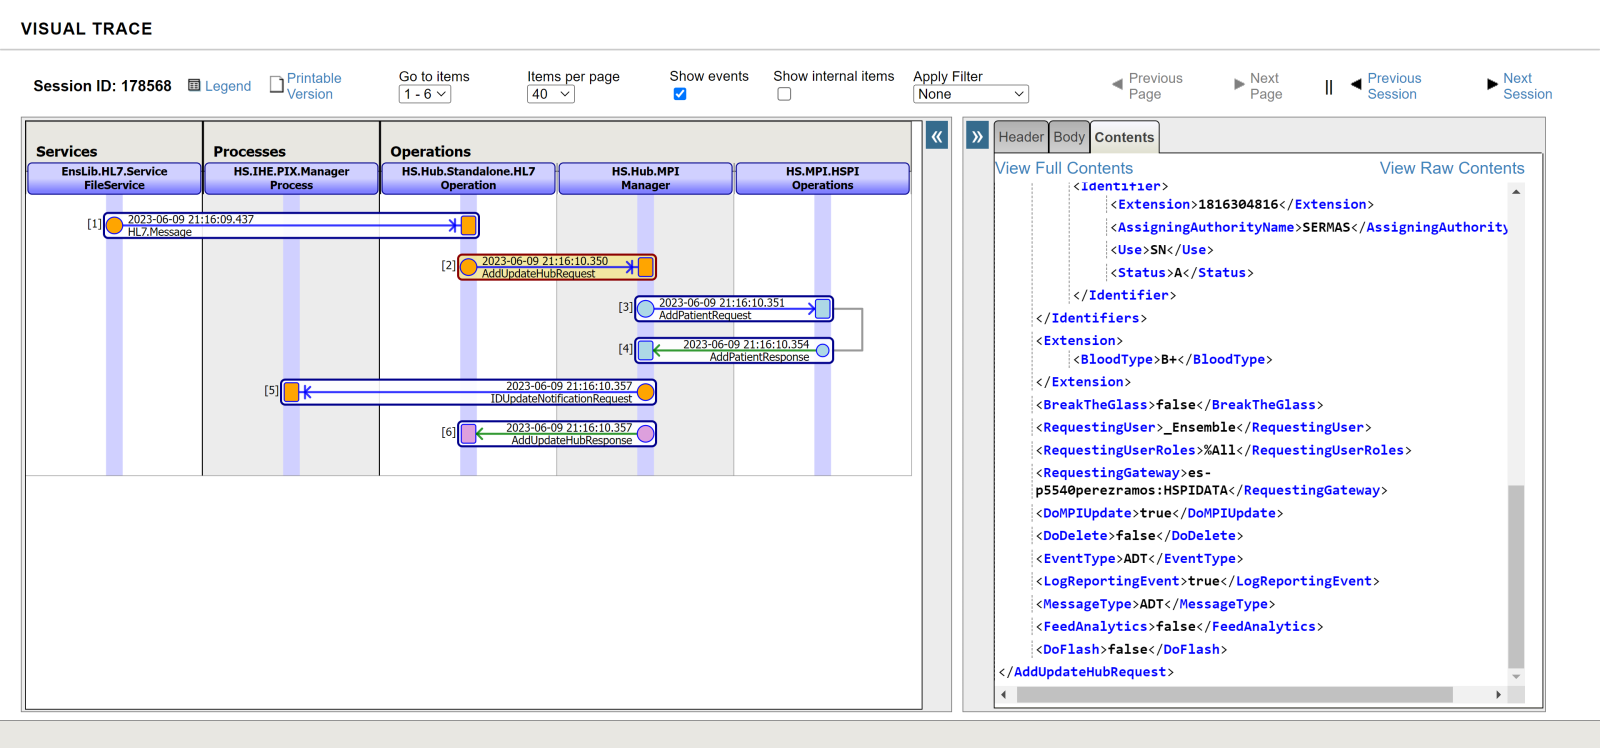Open the View Full Contents link
This screenshot has height=748, width=1600.
point(1064,168)
